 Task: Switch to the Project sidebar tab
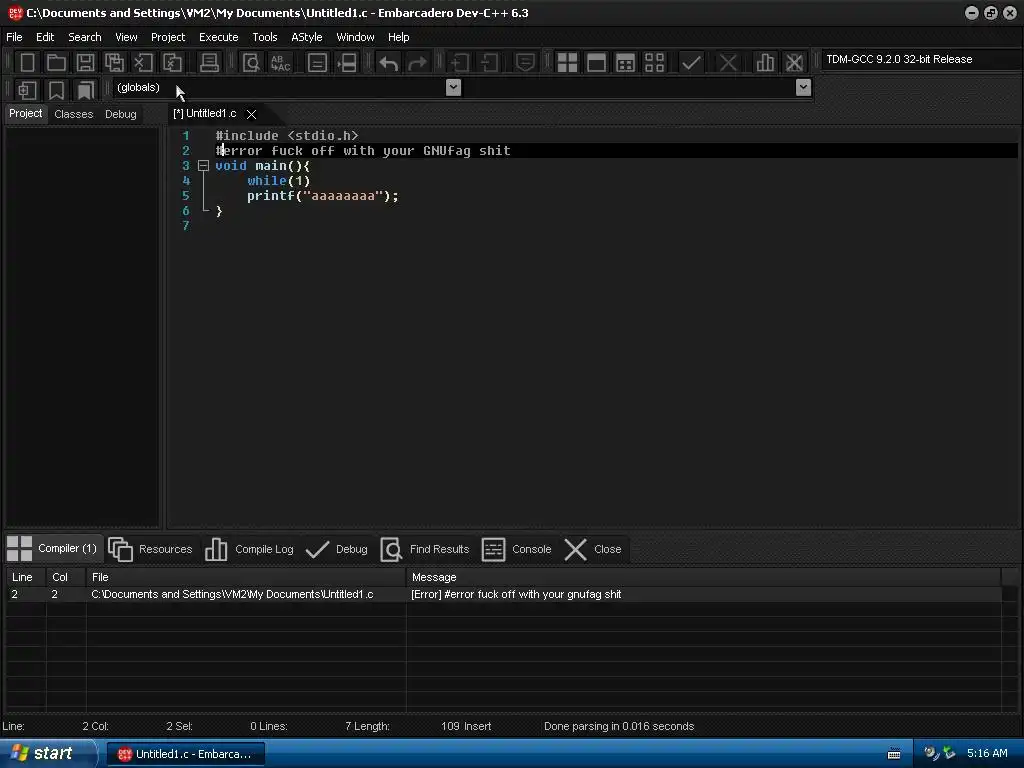coord(25,114)
